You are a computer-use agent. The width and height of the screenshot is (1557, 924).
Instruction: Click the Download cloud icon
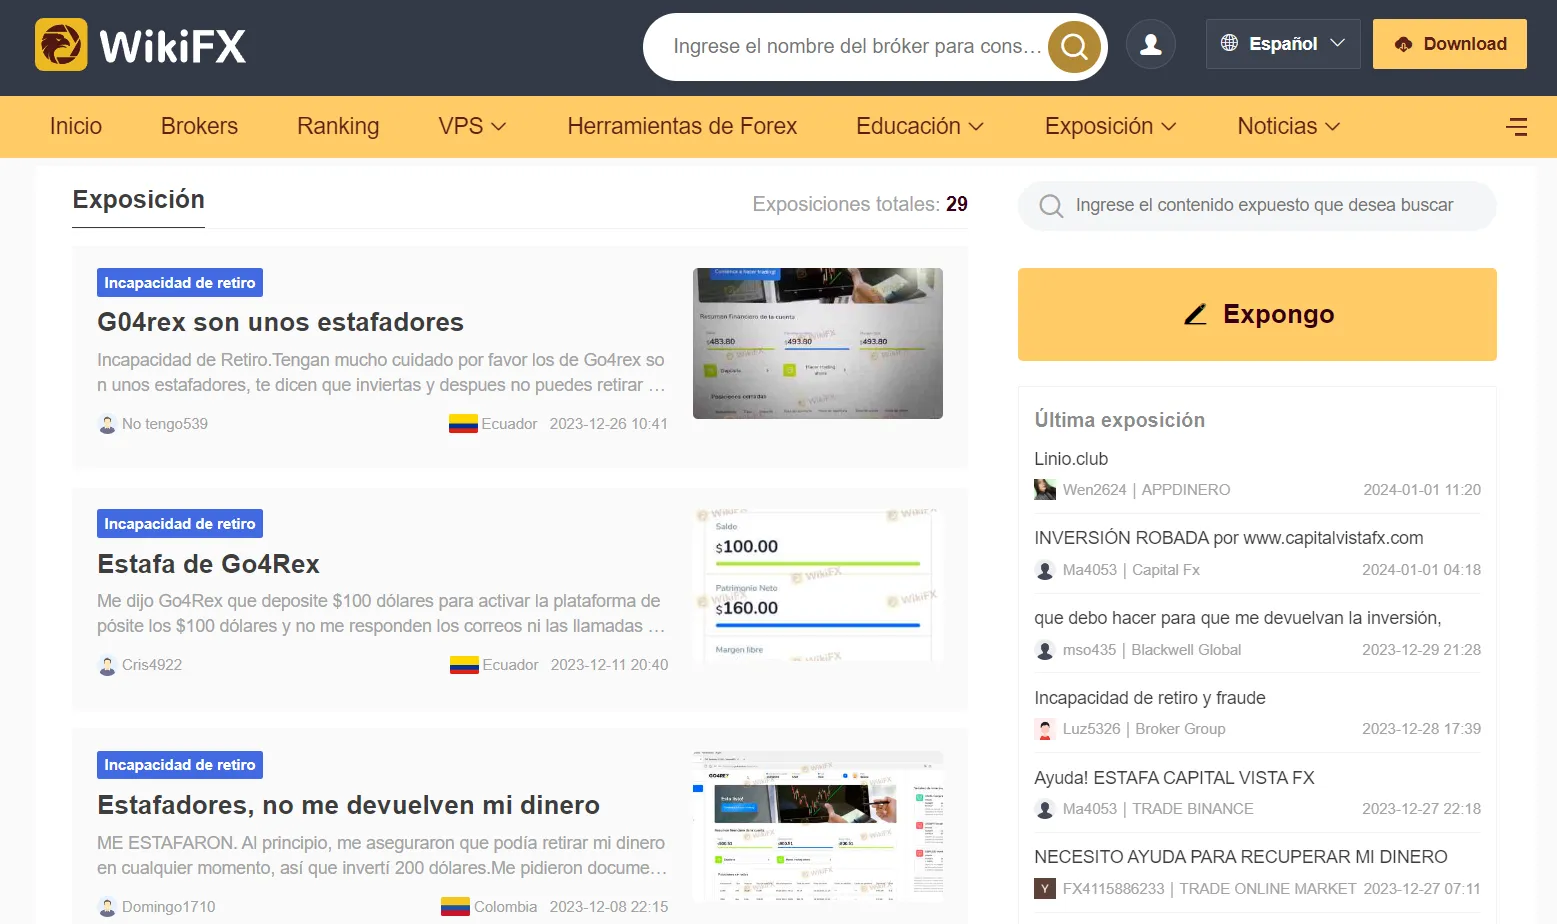(1403, 44)
